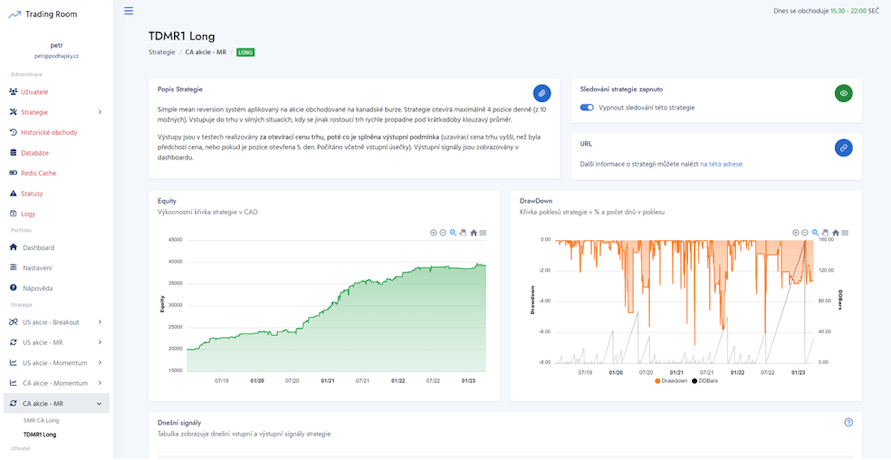
Task: Toggle DDBars series in chart legend
Action: coord(708,381)
